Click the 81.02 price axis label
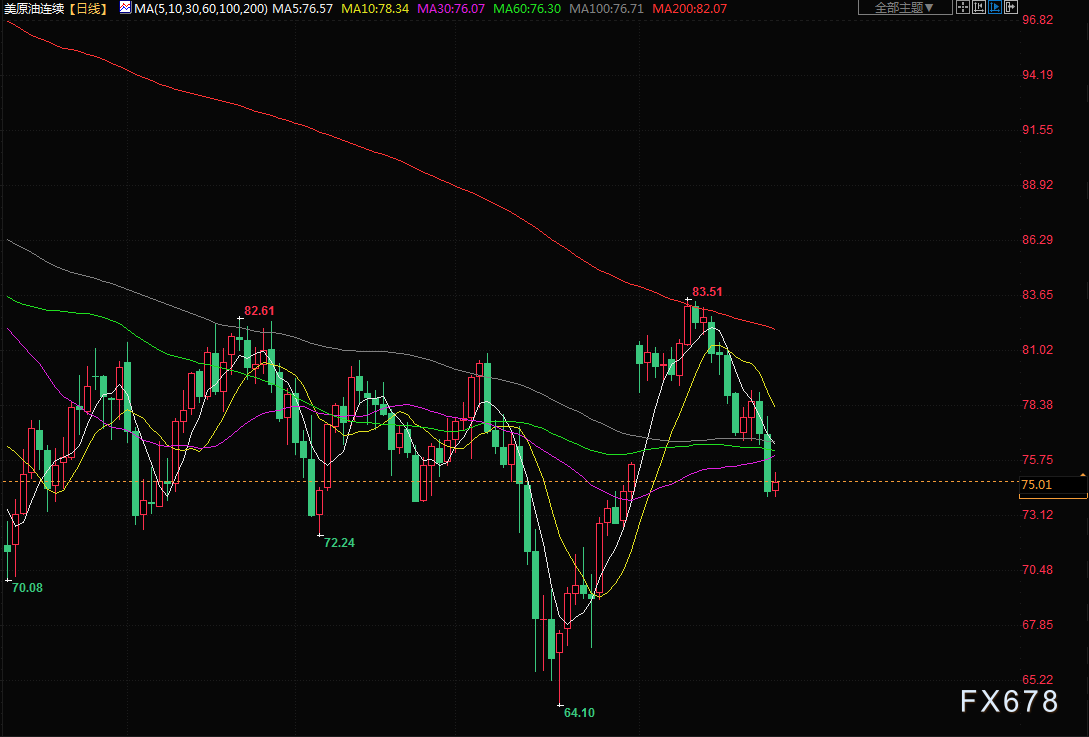The width and height of the screenshot is (1089, 737). (1038, 349)
